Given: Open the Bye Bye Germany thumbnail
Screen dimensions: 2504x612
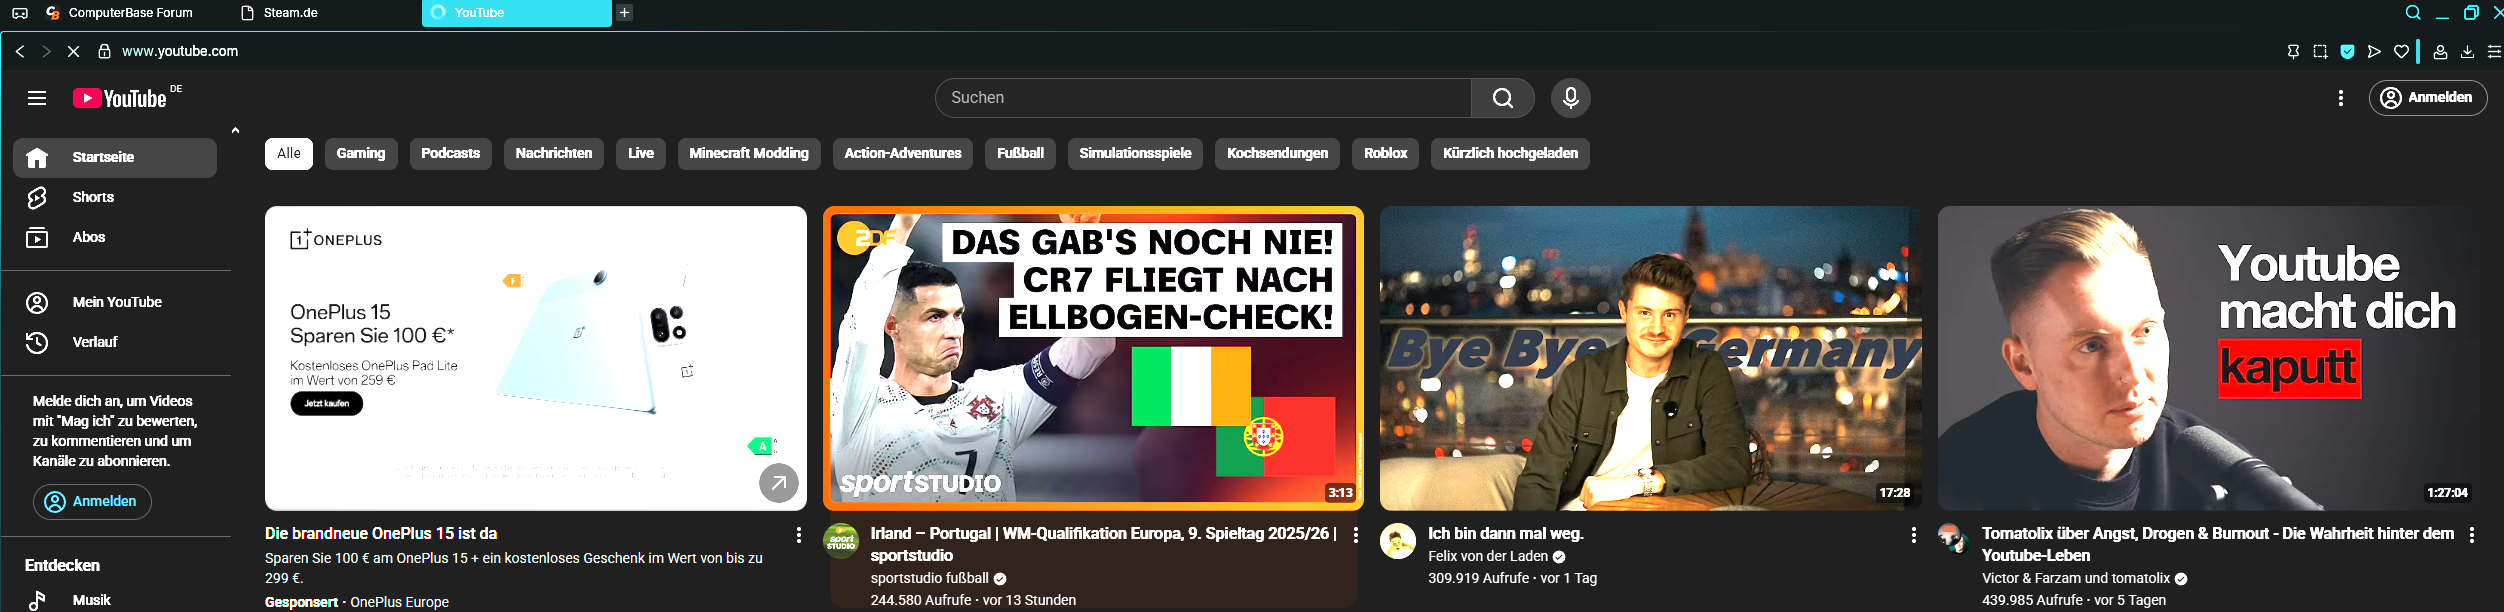Looking at the screenshot, I should click(x=1650, y=358).
